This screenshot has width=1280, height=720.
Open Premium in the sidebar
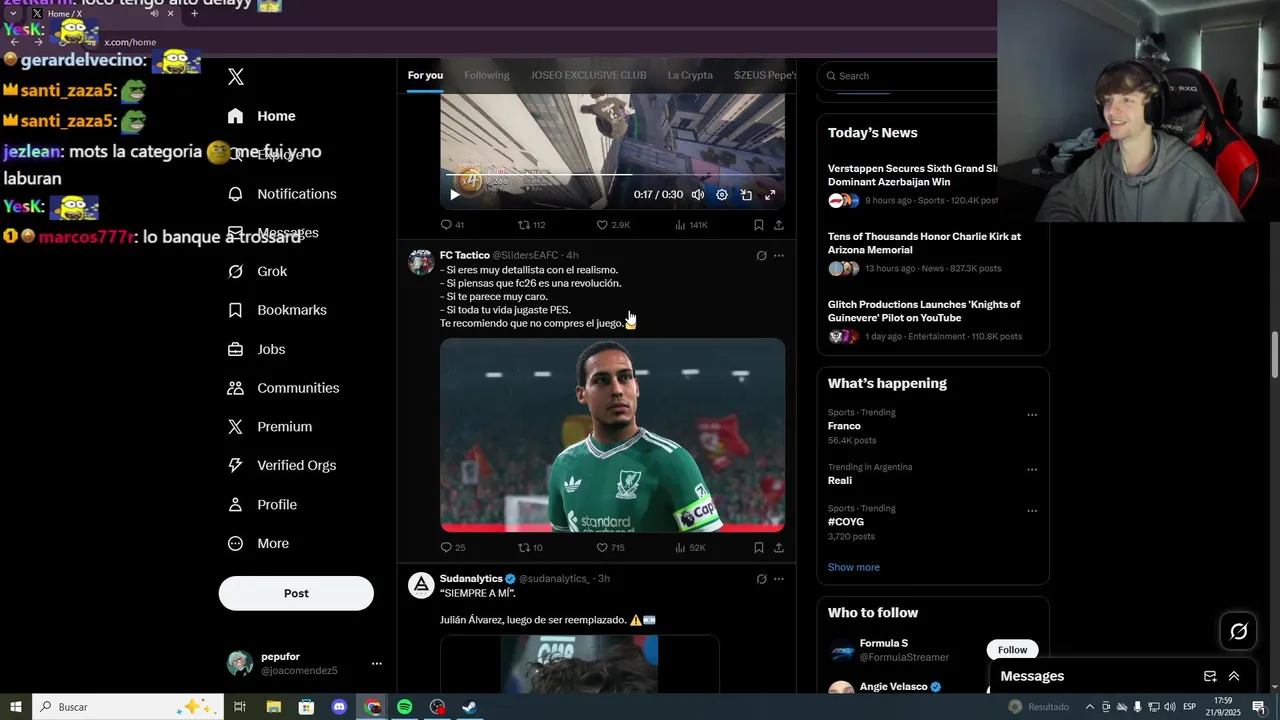point(270,426)
